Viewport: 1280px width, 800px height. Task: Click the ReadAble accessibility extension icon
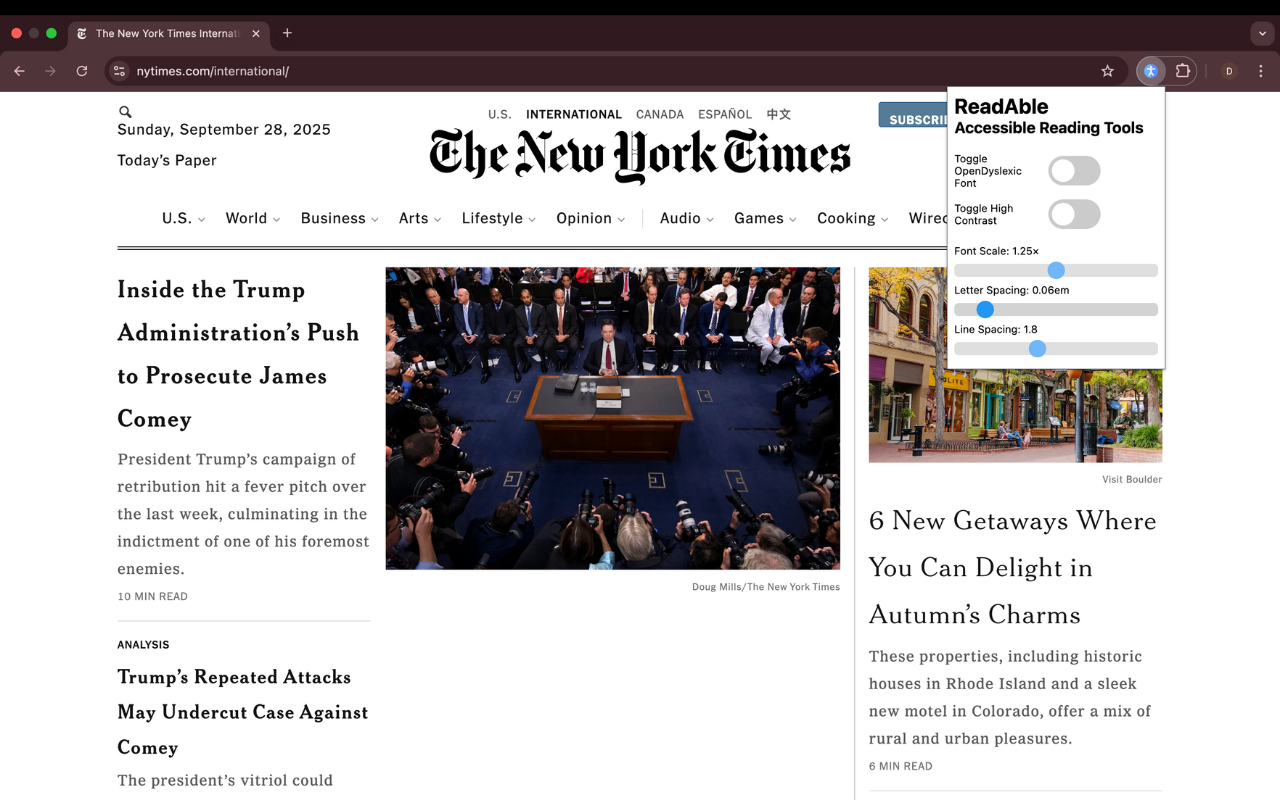tap(1150, 71)
